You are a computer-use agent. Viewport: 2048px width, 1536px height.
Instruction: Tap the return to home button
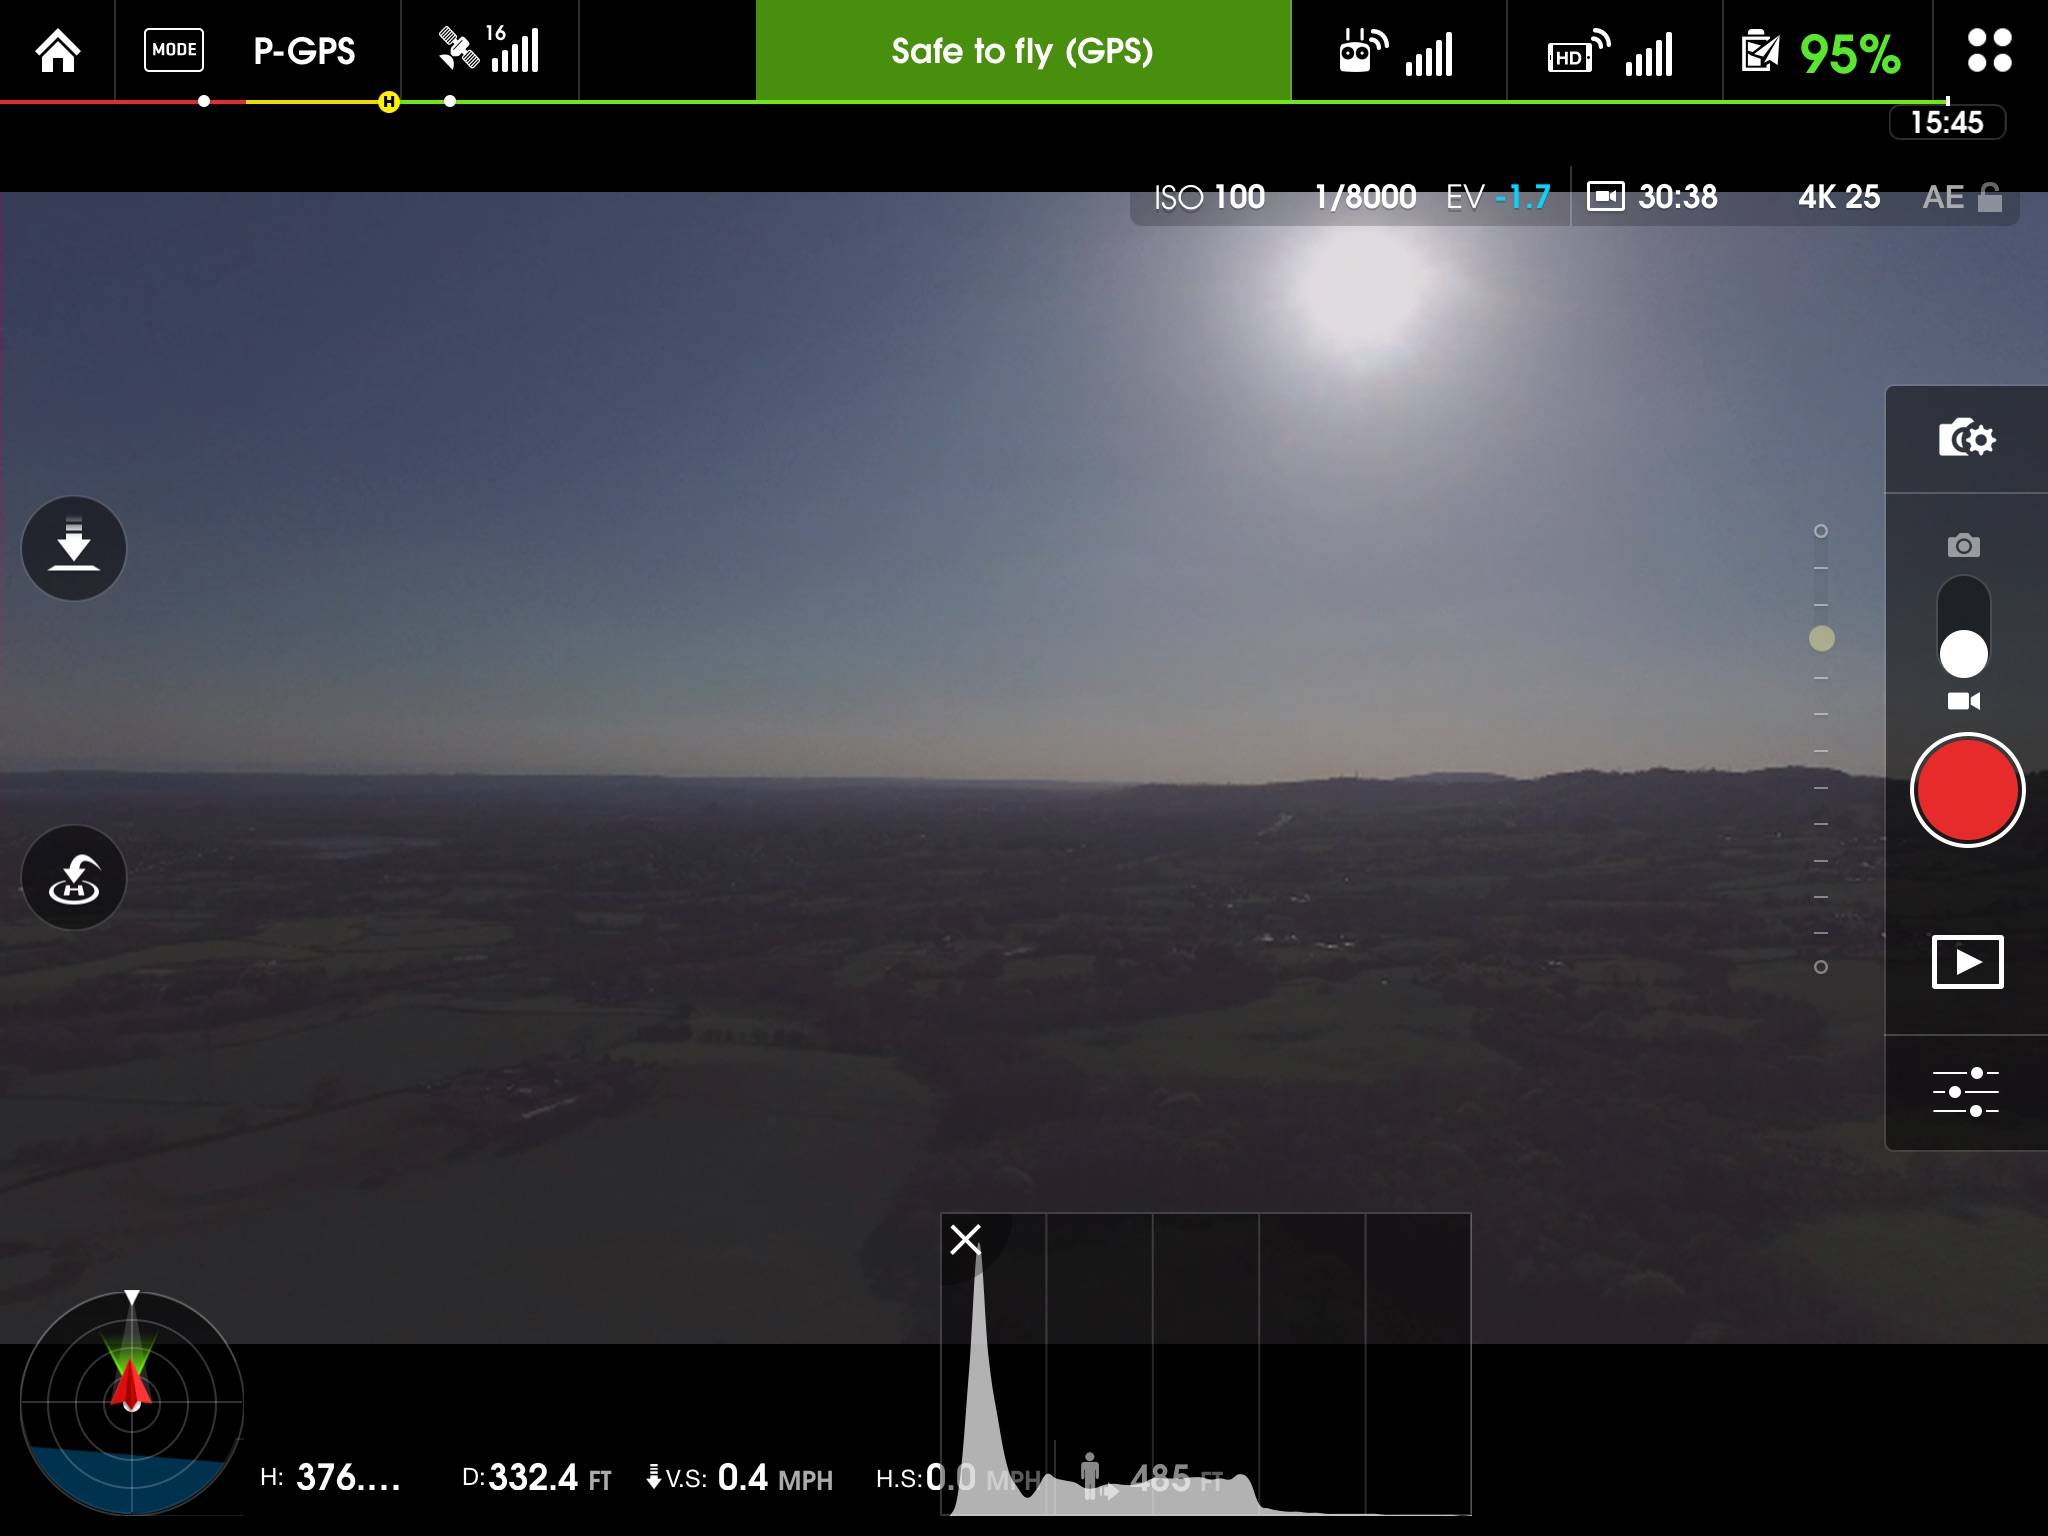click(74, 877)
